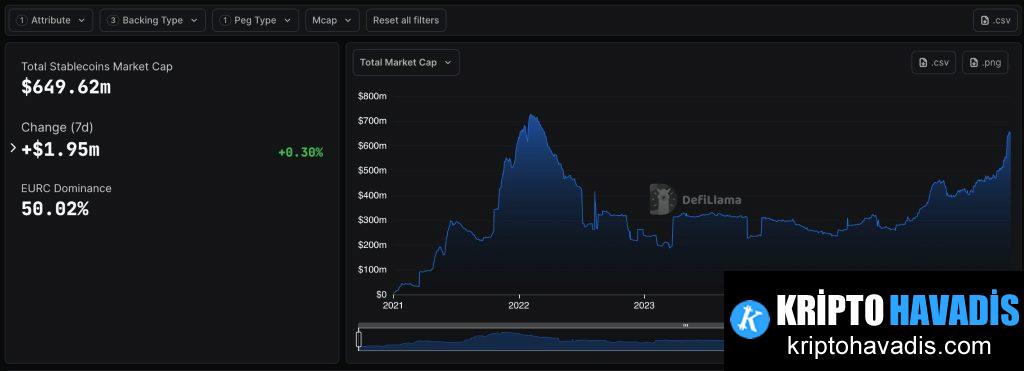
Task: Expand the Change (7d) row chevron
Action: (x=13, y=148)
